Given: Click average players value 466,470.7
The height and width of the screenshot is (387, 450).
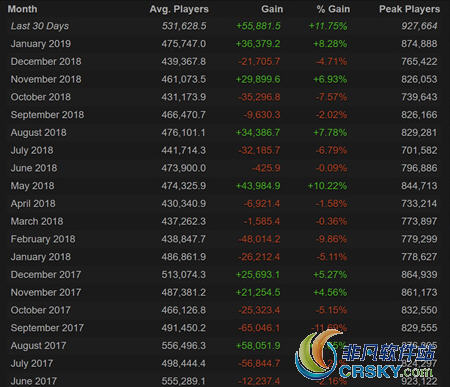Looking at the screenshot, I should click(184, 115).
